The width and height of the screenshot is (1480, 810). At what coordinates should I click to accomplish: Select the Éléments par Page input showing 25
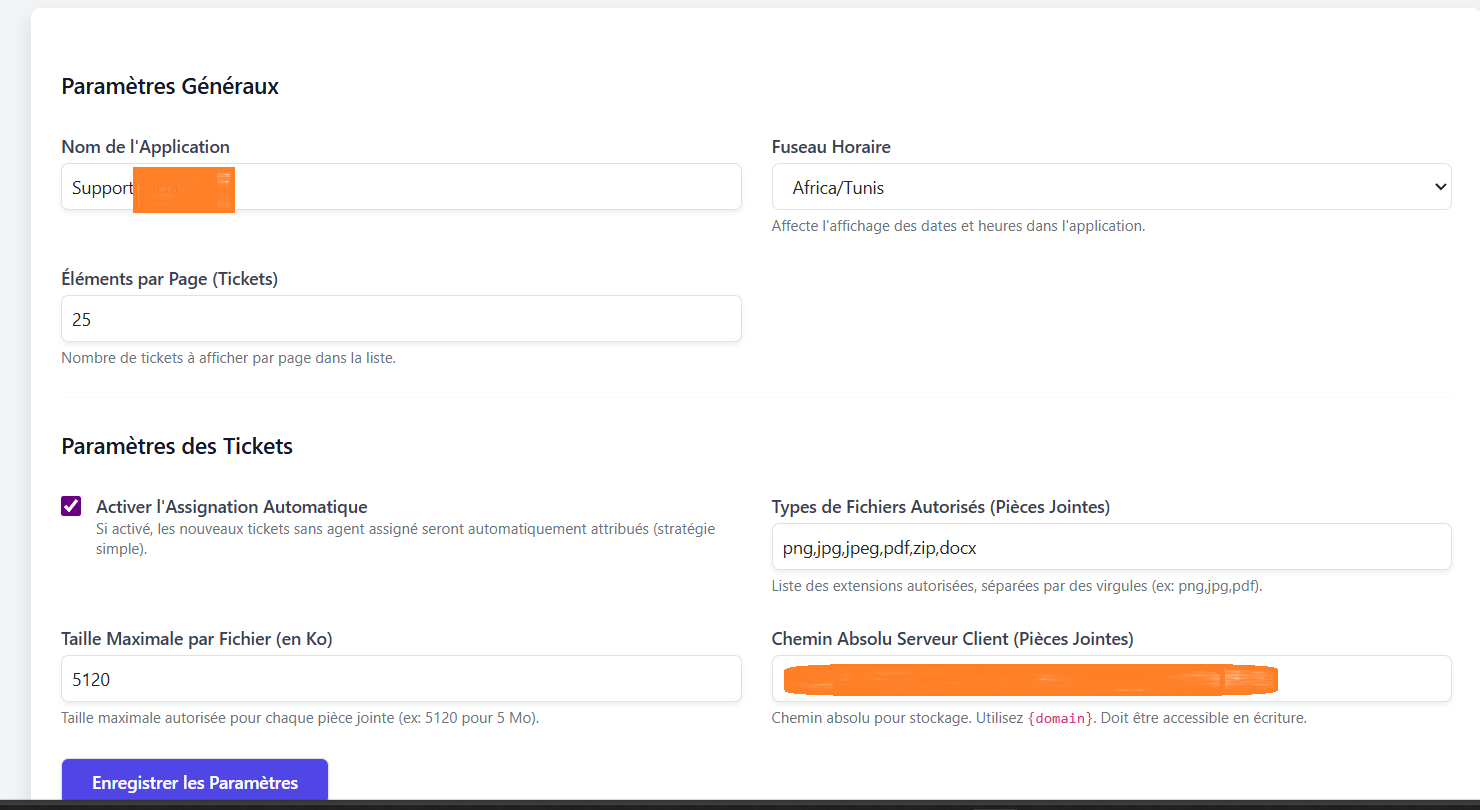400,318
